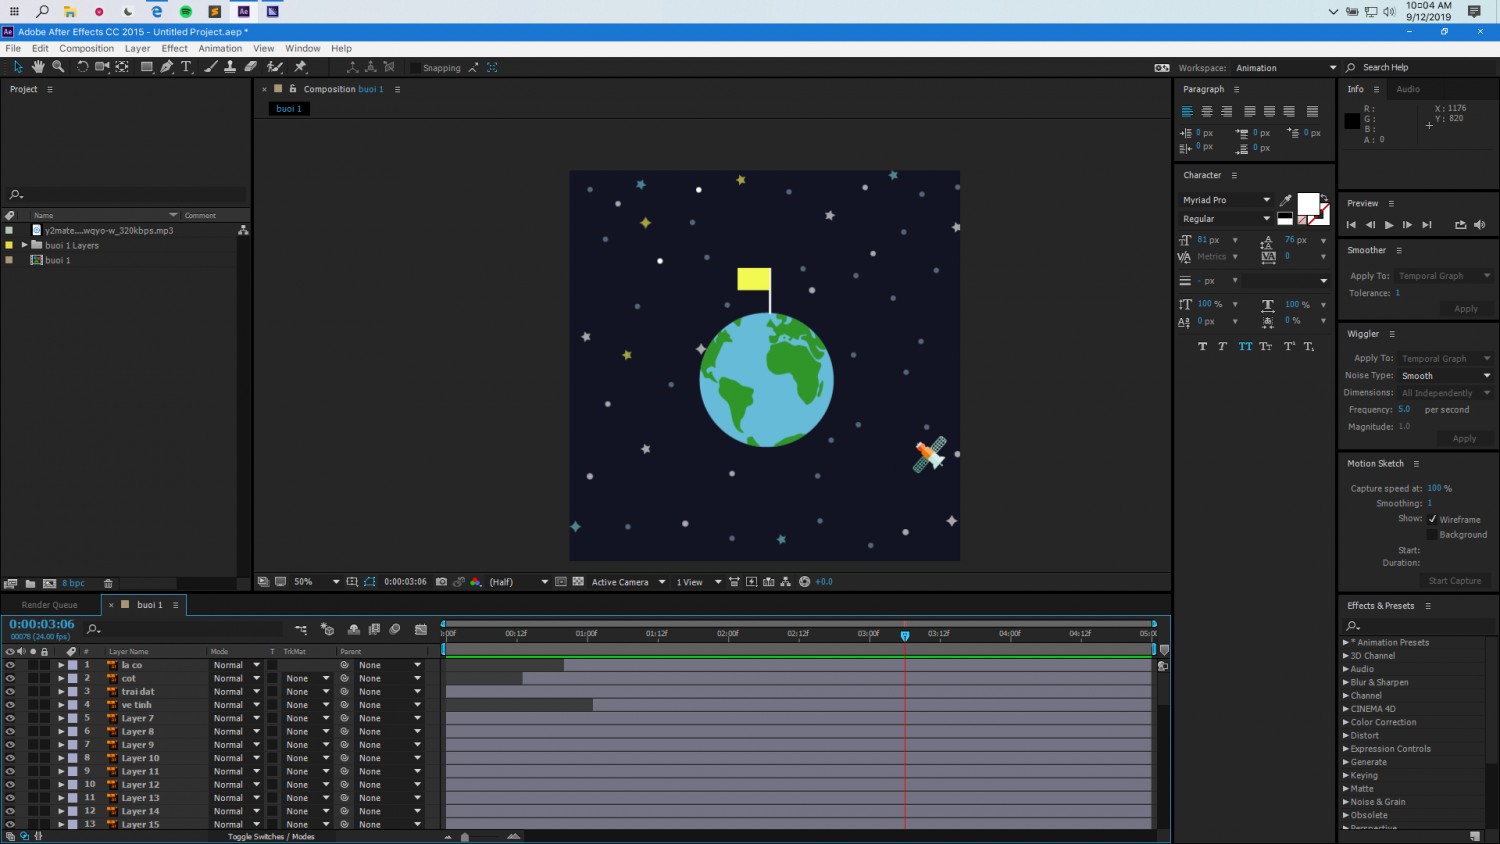Screen dimensions: 1500x844
Task: Click the current time indicator marker
Action: coord(905,636)
